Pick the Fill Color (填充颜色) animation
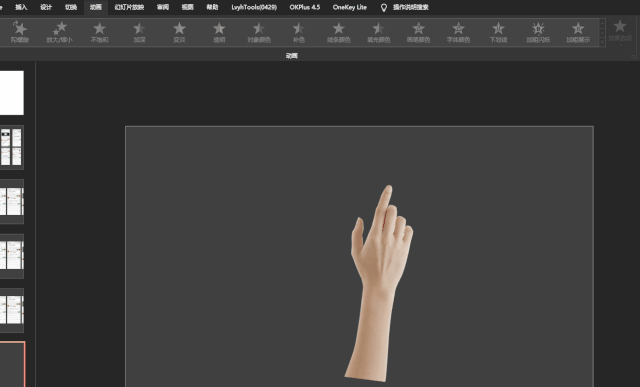 pos(378,32)
